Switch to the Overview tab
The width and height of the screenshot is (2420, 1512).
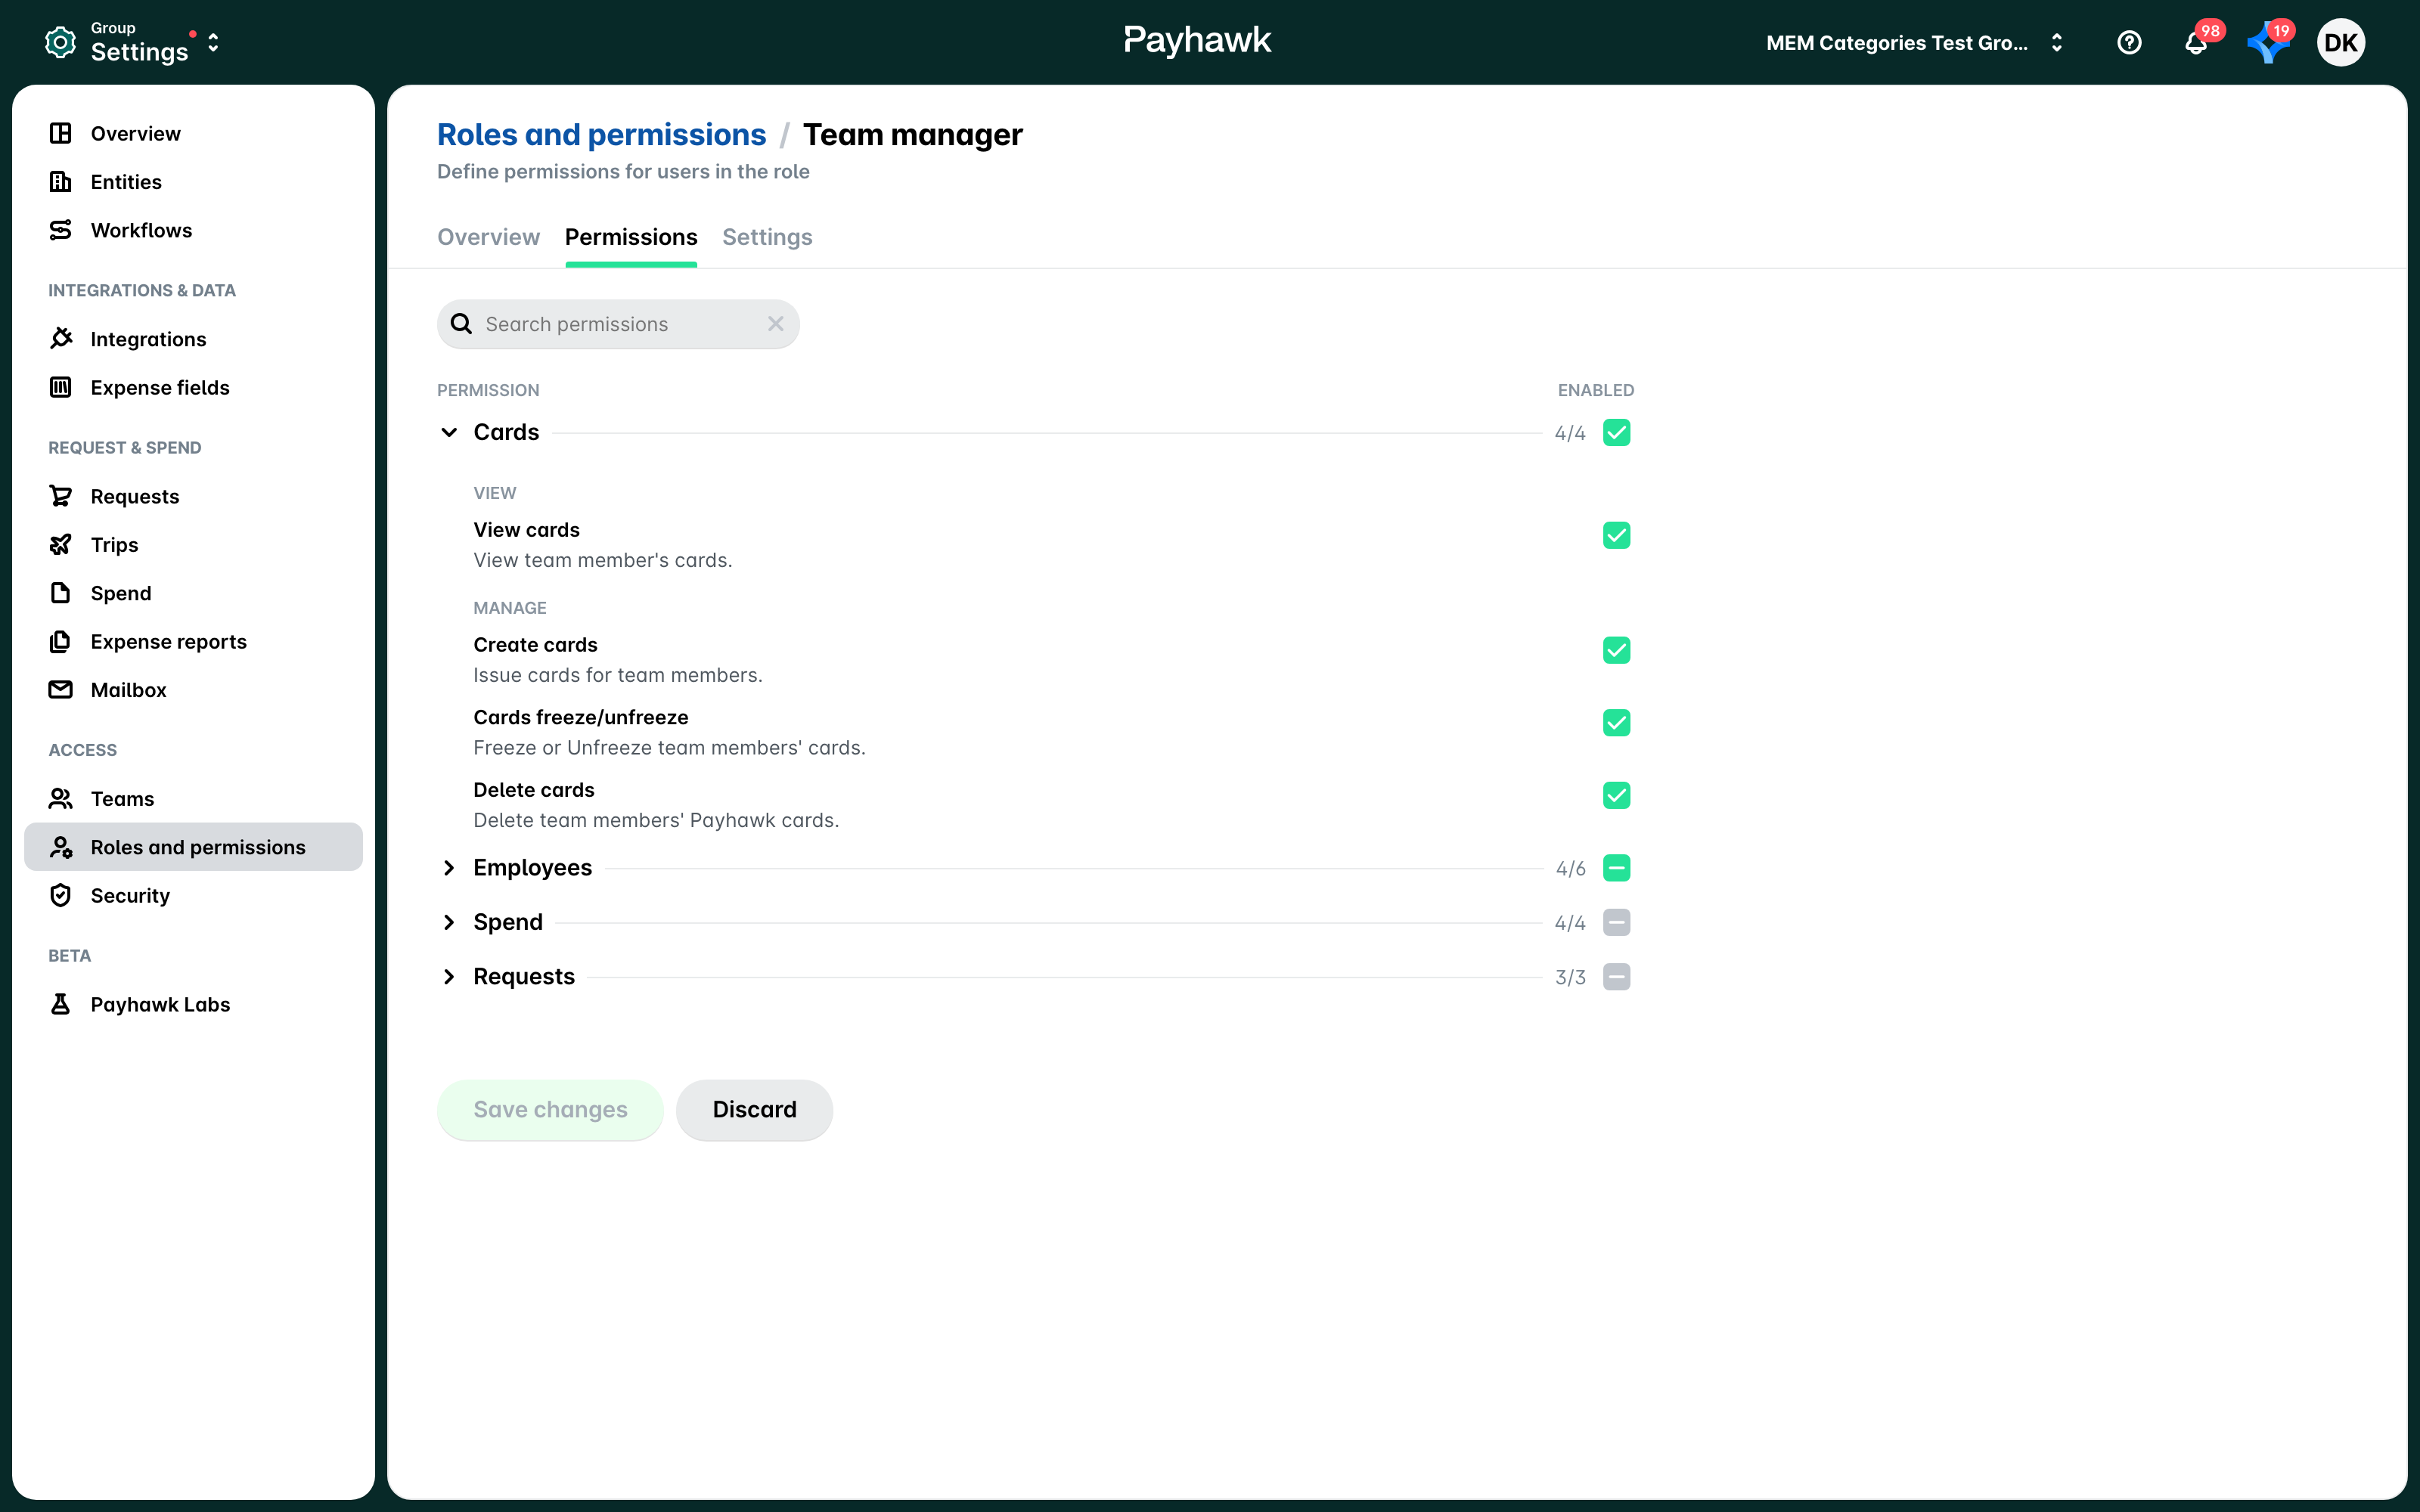(488, 237)
